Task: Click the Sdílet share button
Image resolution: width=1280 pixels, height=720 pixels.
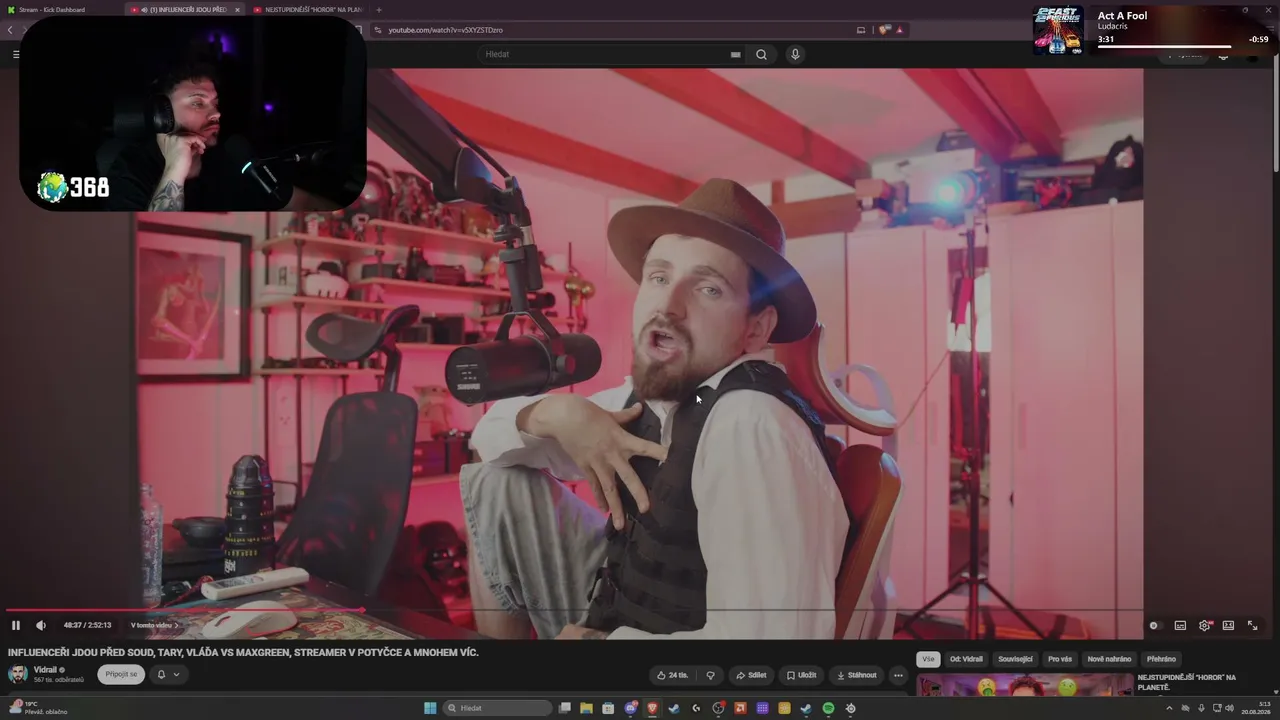Action: point(751,675)
